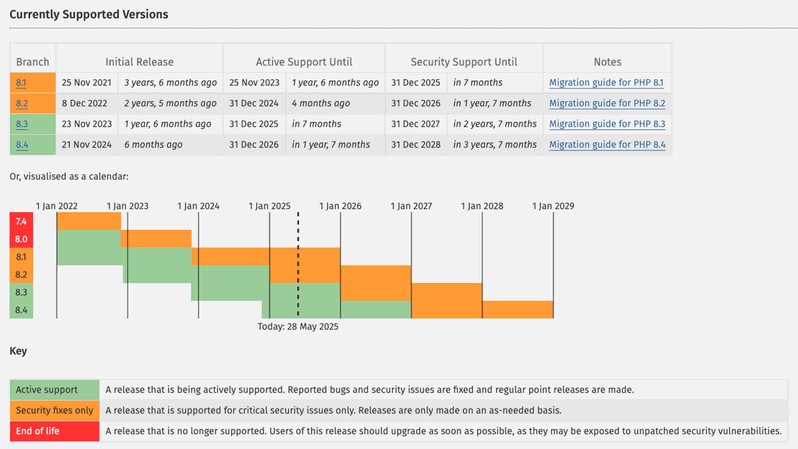Click '1 year, 6 months ago' active support cell
This screenshot has width=798, height=449.
click(x=335, y=82)
